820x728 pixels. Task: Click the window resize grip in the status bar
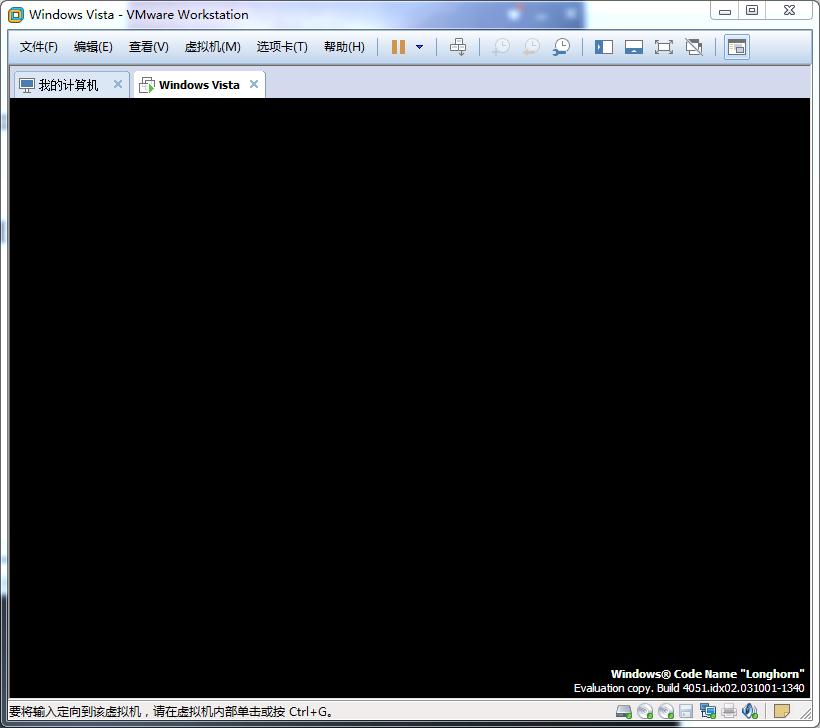click(x=806, y=712)
